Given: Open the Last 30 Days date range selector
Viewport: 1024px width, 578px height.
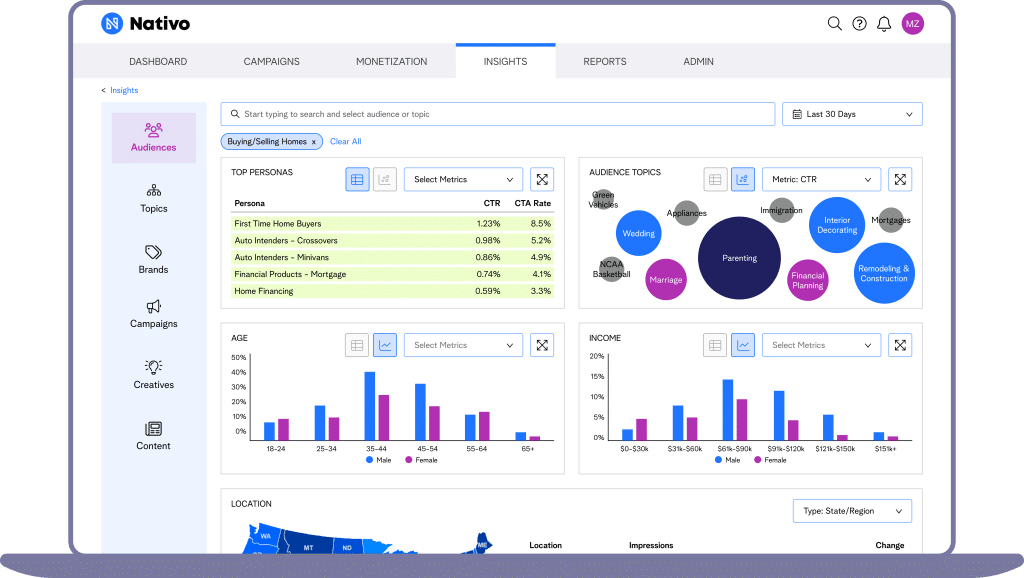Looking at the screenshot, I should point(852,114).
